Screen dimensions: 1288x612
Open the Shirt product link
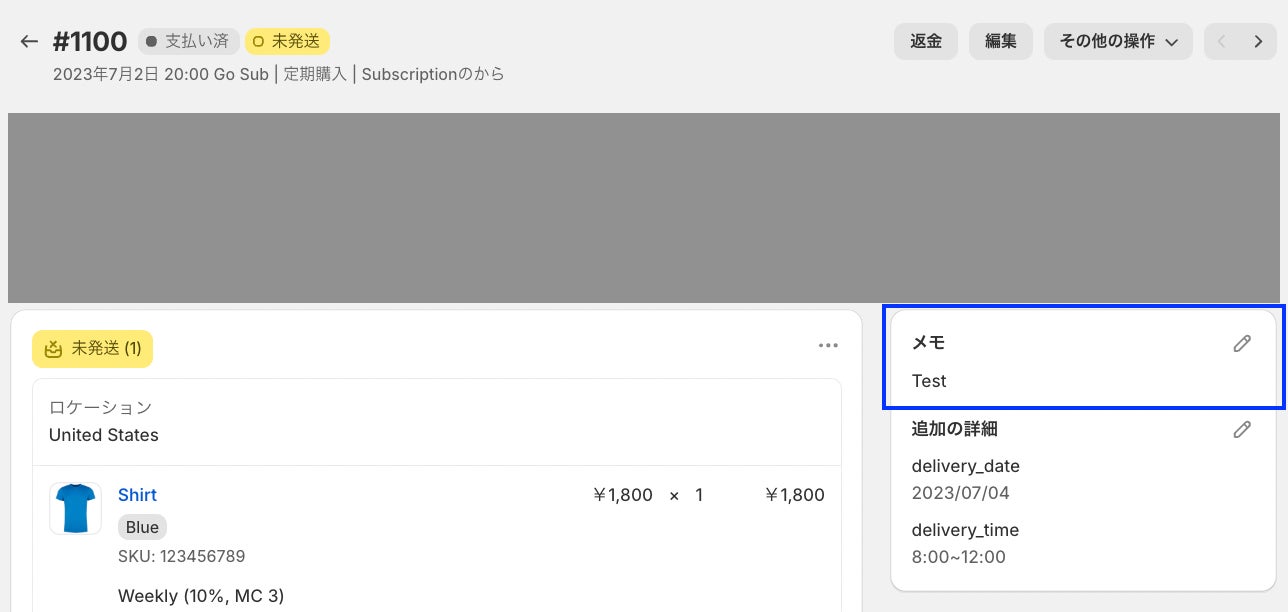[137, 495]
